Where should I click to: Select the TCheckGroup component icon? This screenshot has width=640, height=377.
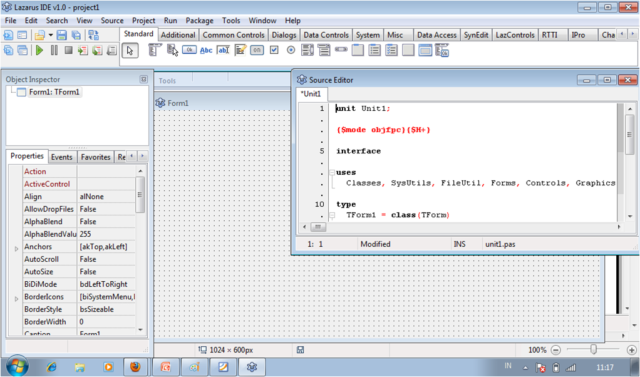click(391, 50)
